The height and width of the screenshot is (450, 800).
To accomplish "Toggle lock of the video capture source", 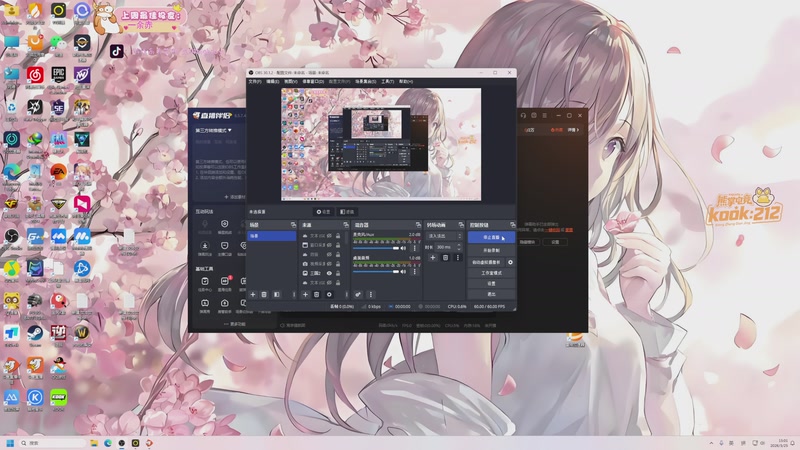I will 338,264.
